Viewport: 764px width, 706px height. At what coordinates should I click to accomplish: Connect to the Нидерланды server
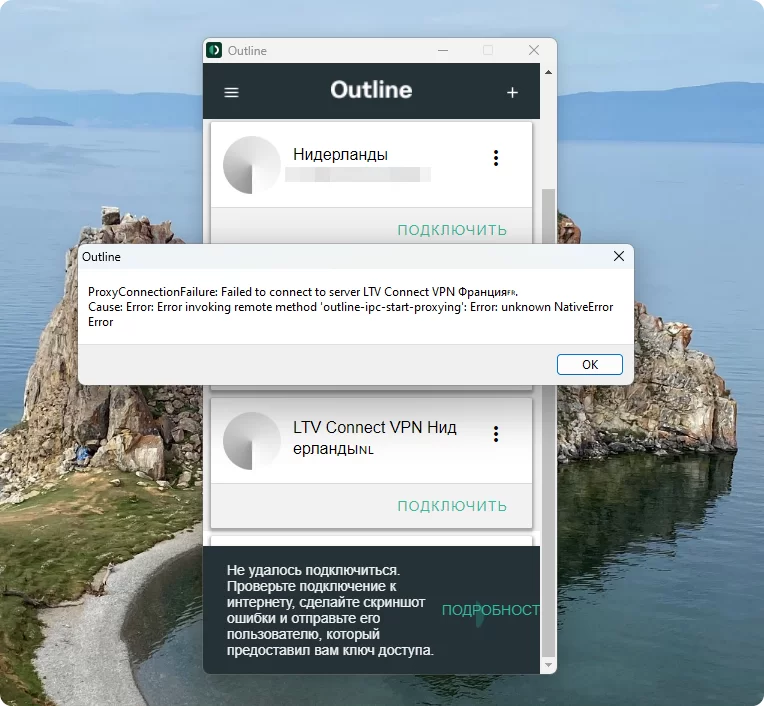tap(452, 229)
